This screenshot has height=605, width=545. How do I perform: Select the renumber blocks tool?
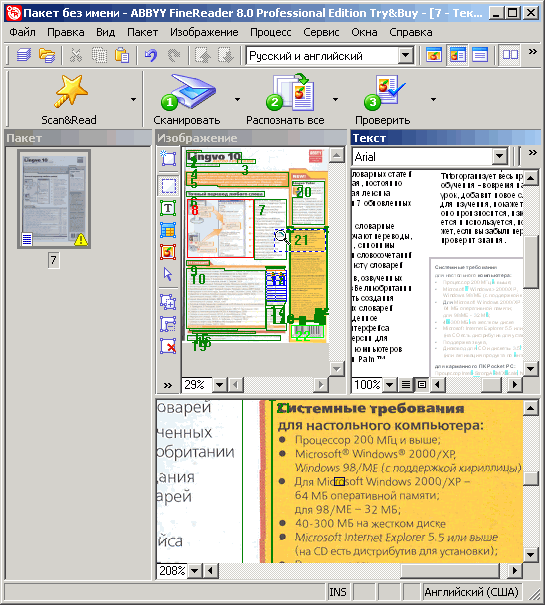tap(168, 324)
